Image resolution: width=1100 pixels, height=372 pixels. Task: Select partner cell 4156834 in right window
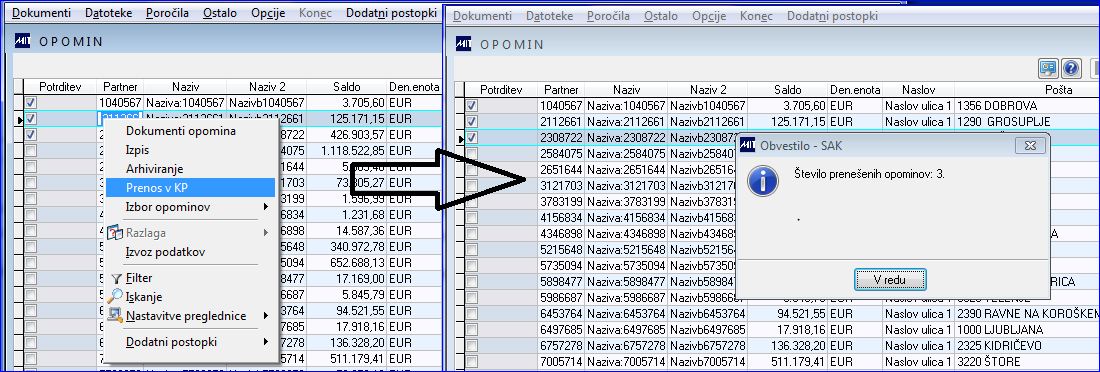point(561,218)
